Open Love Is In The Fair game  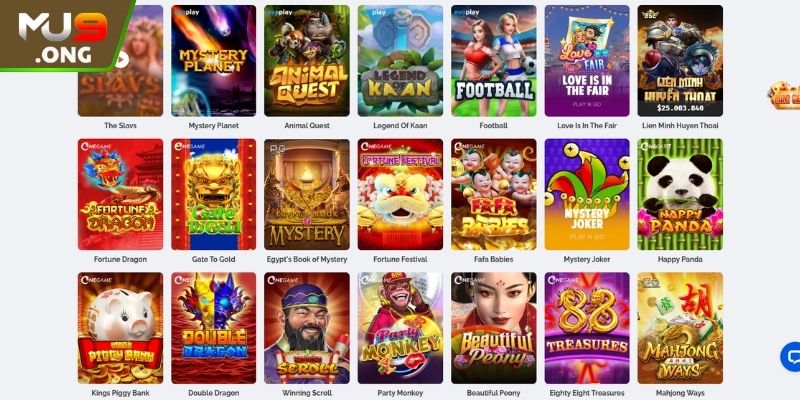point(587,61)
